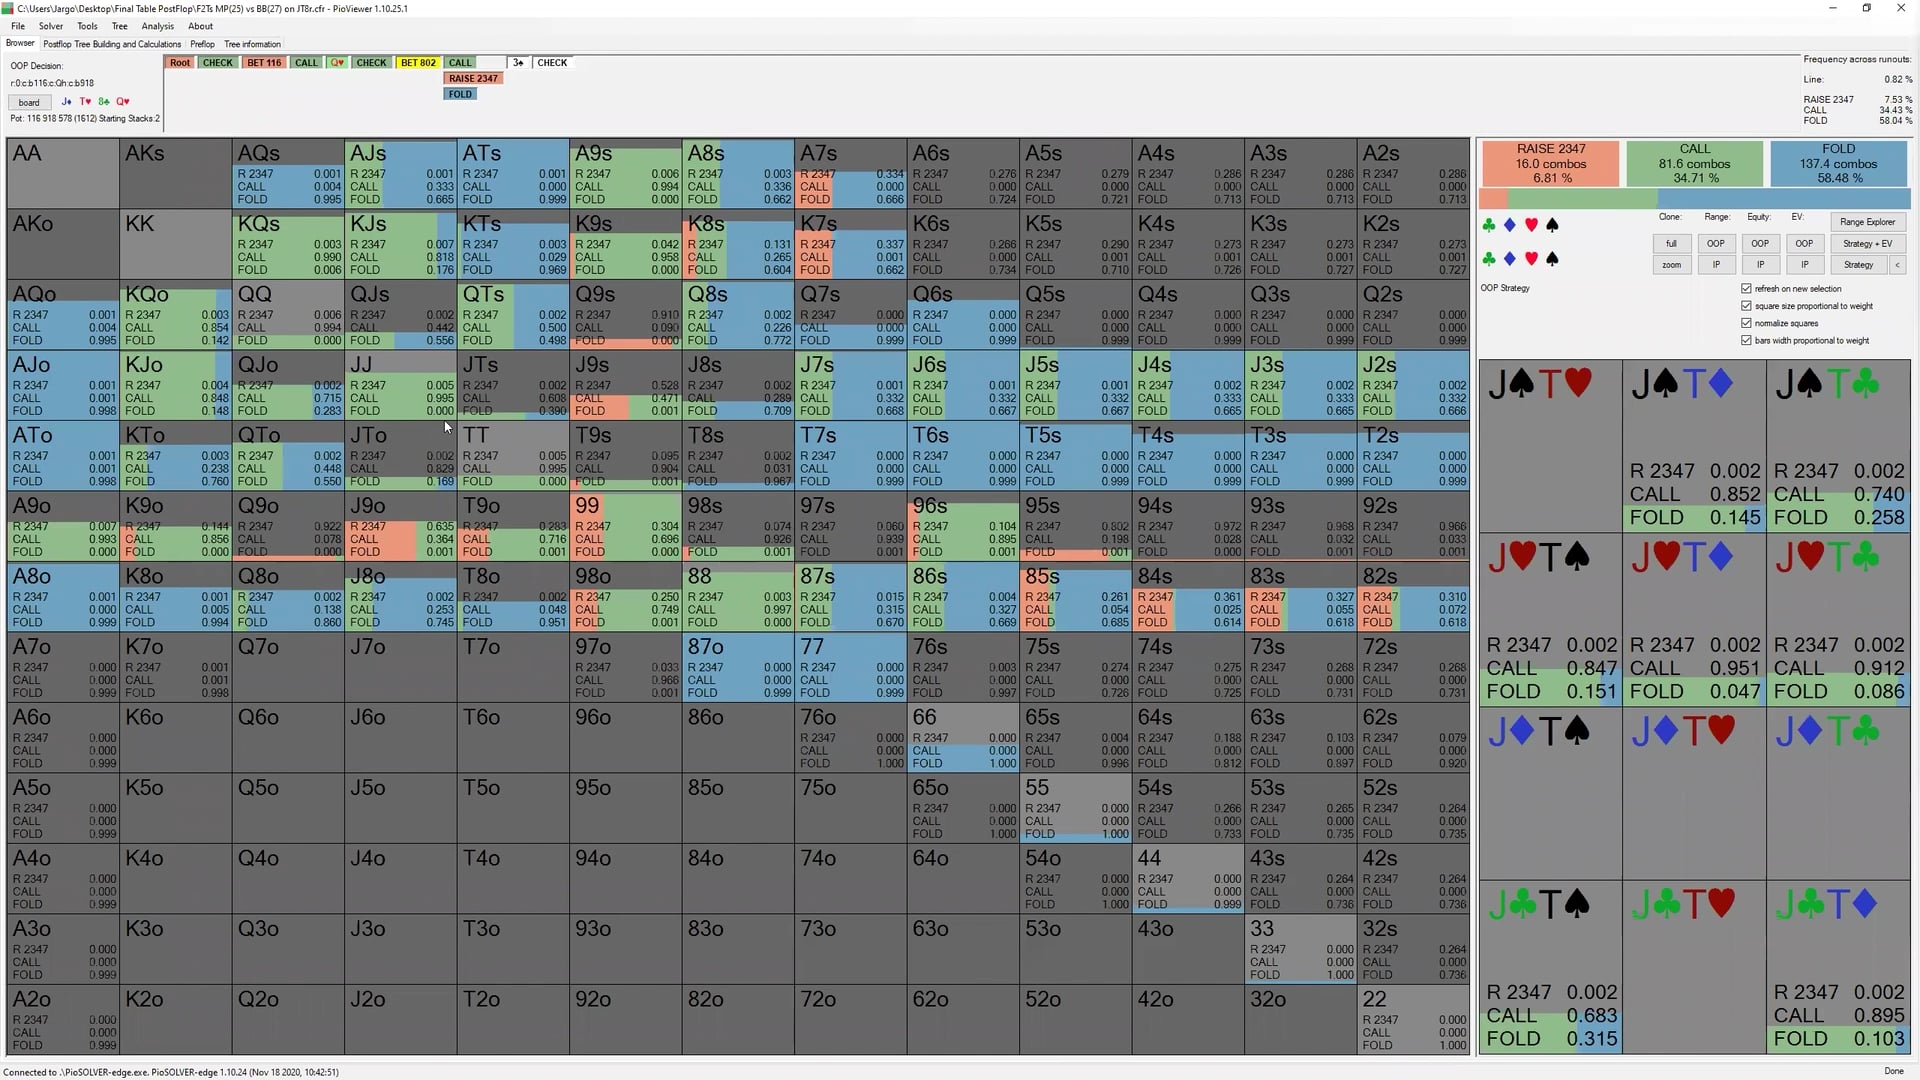This screenshot has height=1080, width=1920.
Task: Collapse the panel with the < arrow button
Action: click(1897, 264)
